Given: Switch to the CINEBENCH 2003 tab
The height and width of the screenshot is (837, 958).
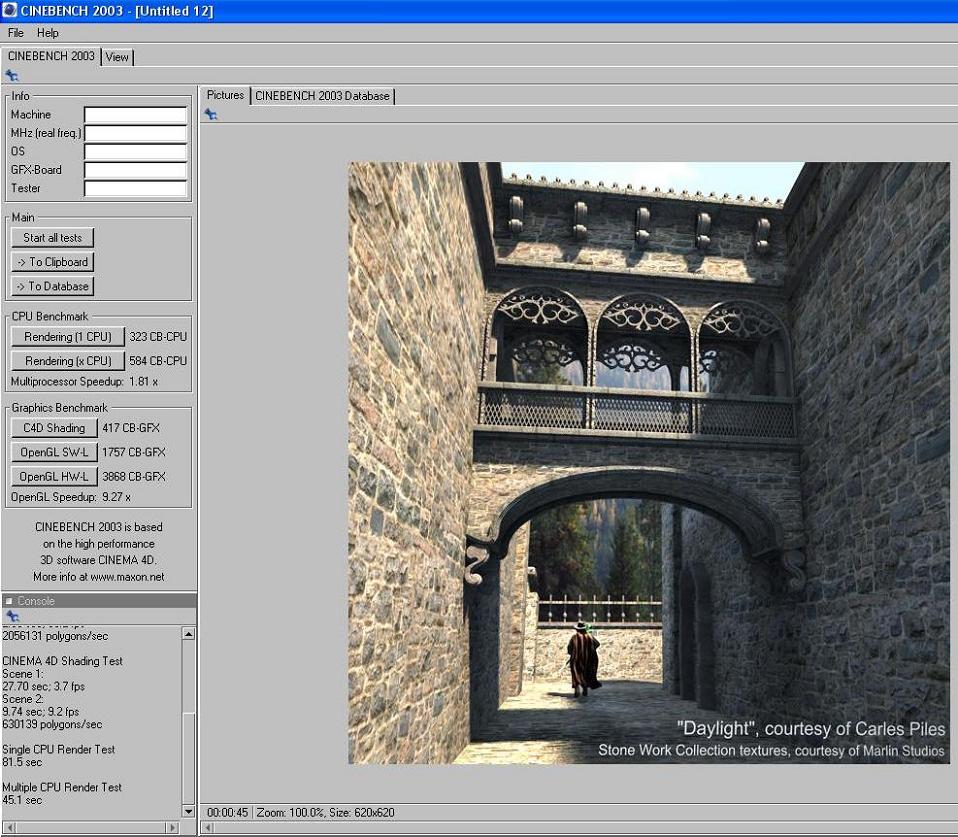Looking at the screenshot, I should [x=51, y=56].
